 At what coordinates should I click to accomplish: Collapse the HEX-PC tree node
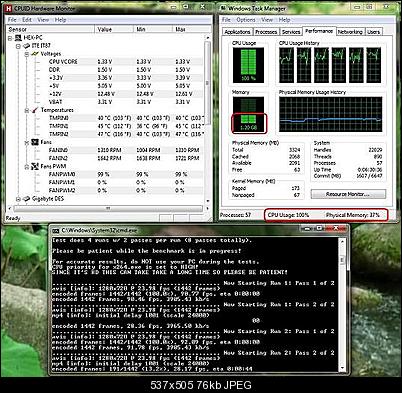tap(11, 38)
